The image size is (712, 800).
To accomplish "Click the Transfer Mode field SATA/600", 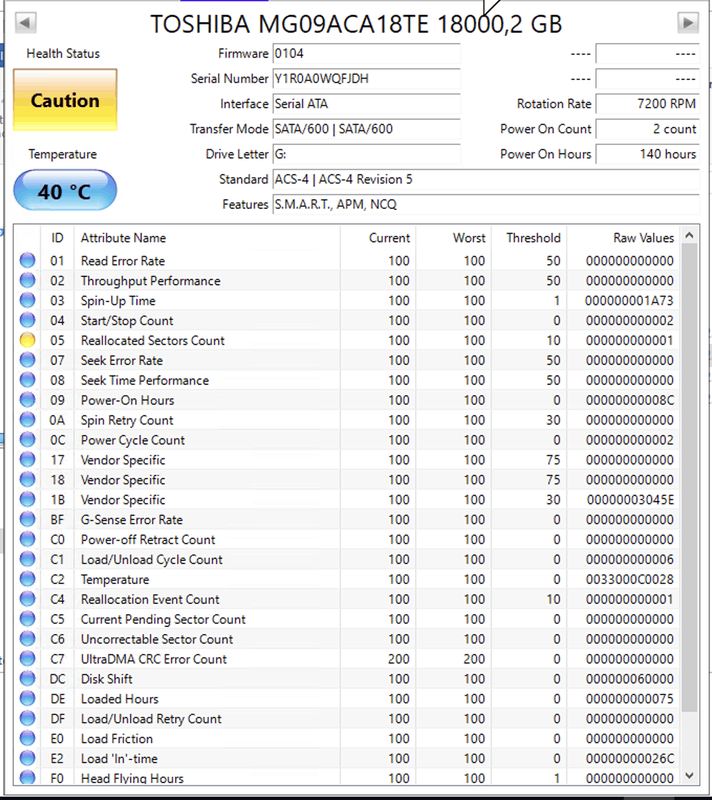I will (x=366, y=129).
